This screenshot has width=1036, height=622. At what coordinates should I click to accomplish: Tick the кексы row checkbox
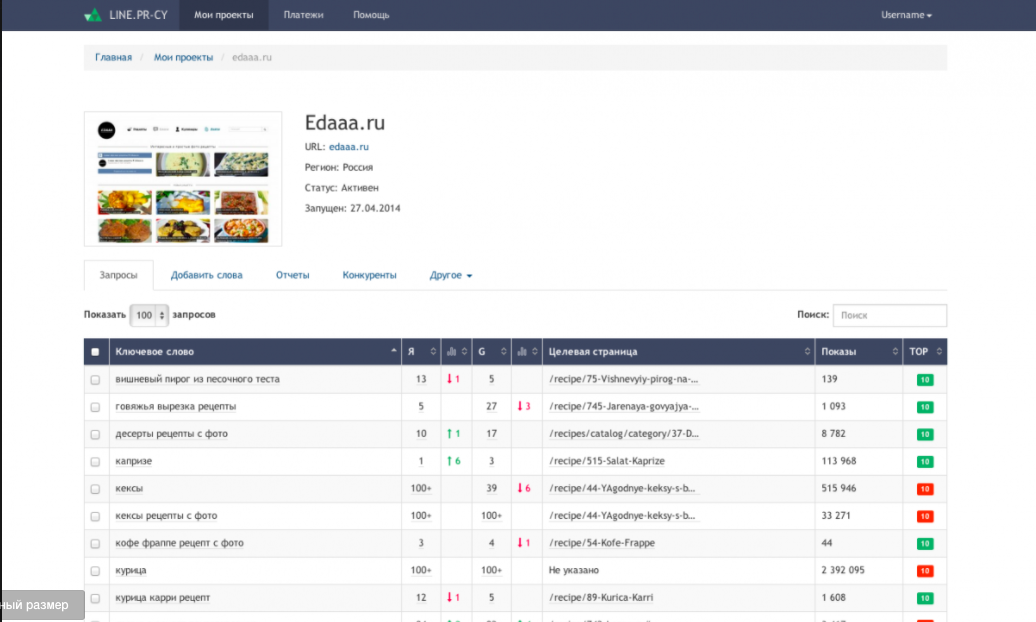click(95, 489)
